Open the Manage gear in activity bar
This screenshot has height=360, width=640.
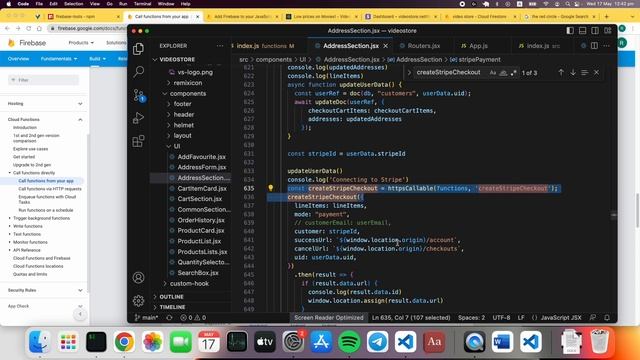coord(138,301)
